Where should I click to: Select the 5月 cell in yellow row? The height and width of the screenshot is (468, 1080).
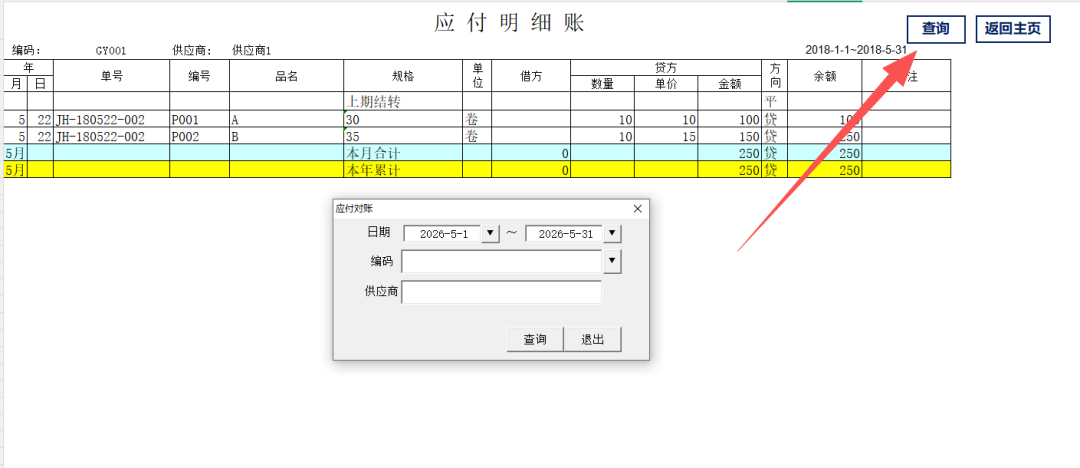coord(15,170)
